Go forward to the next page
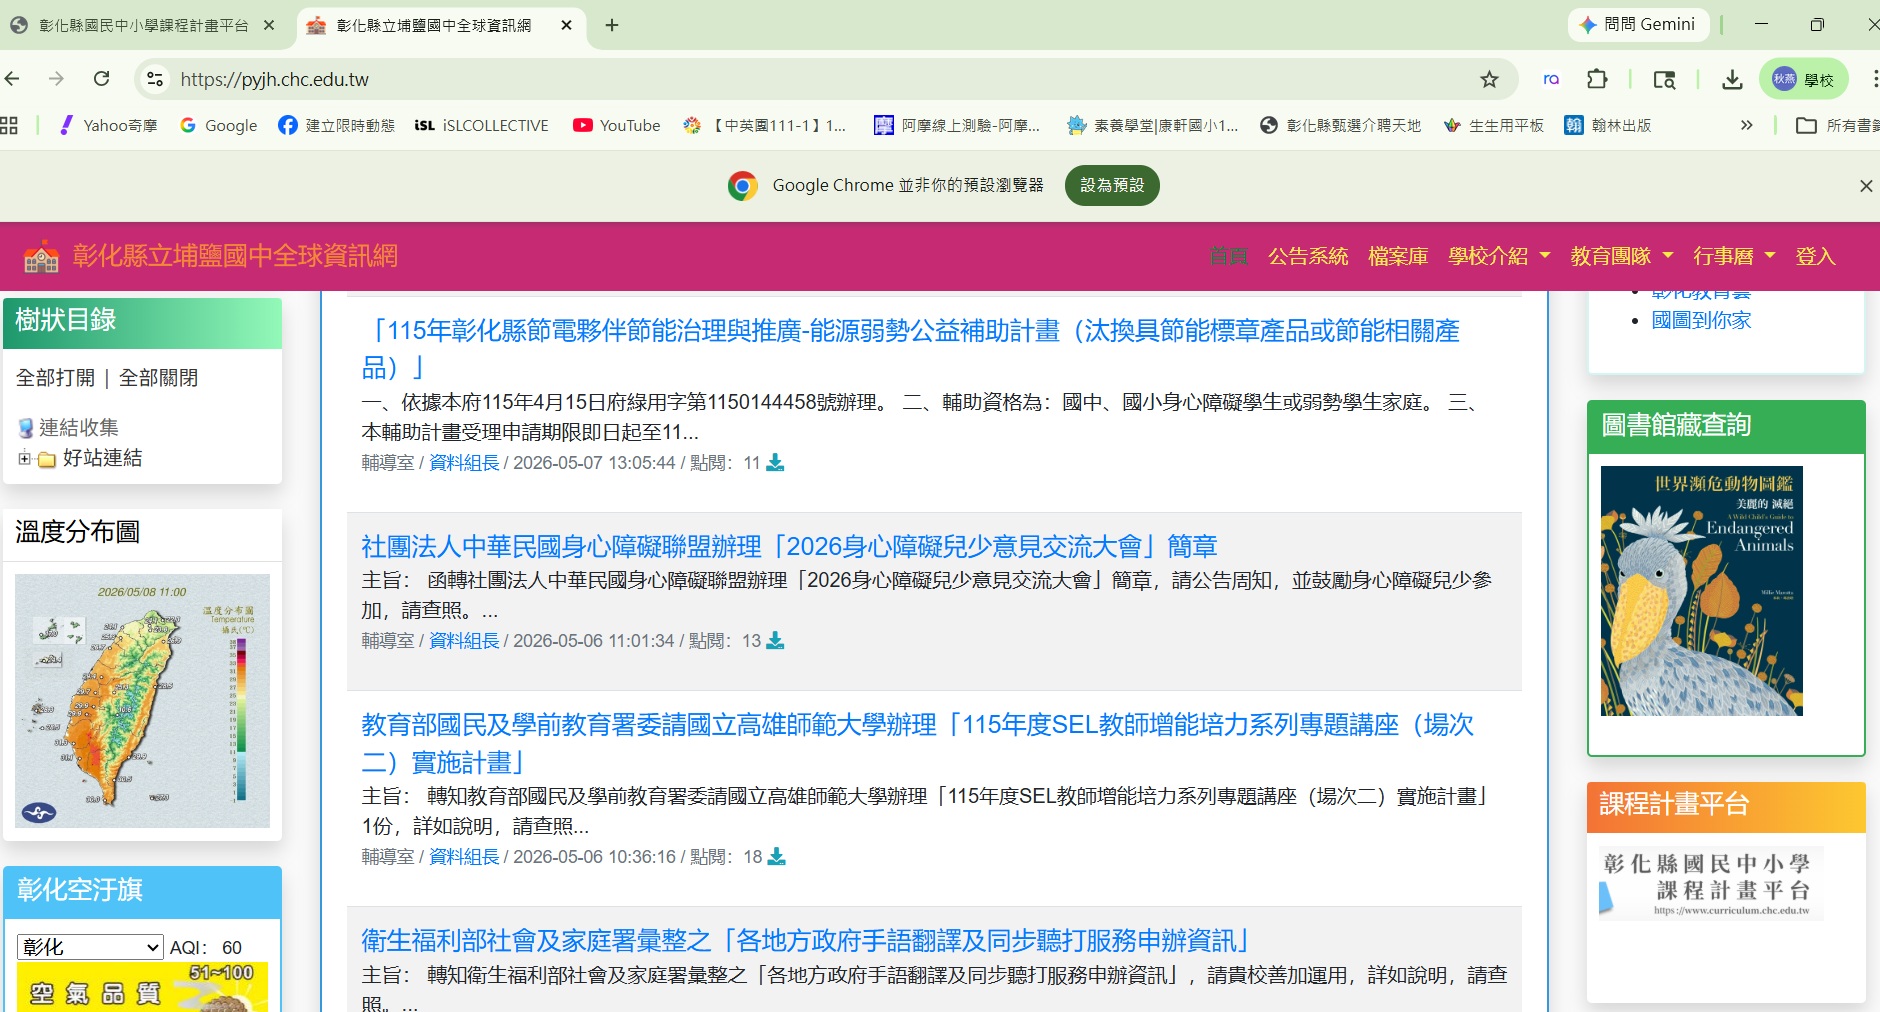The height and width of the screenshot is (1012, 1880). pos(57,79)
